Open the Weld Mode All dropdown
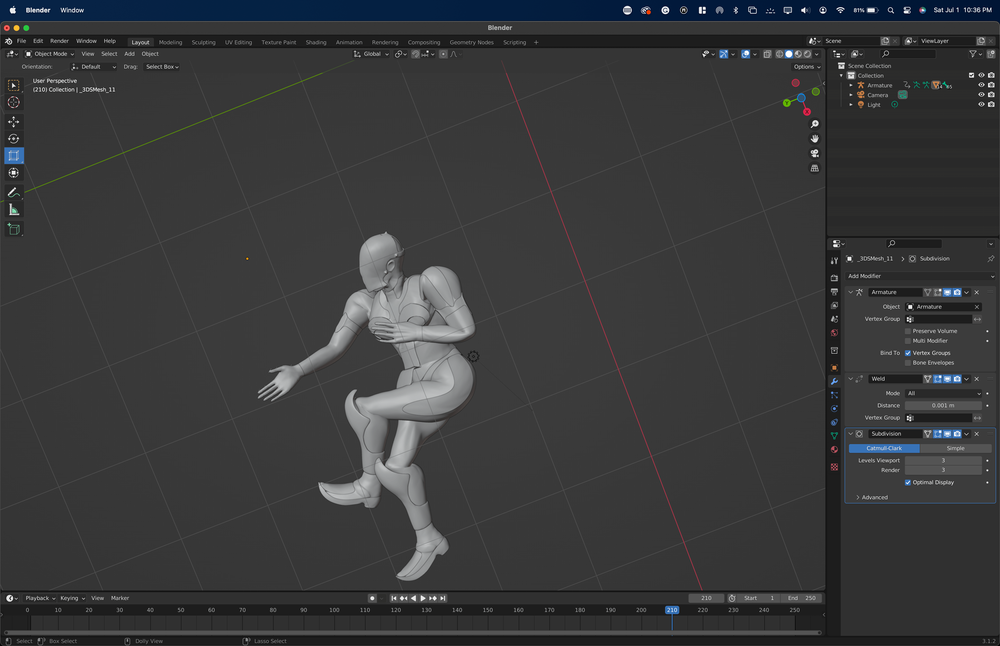The height and width of the screenshot is (646, 1000). pos(944,393)
